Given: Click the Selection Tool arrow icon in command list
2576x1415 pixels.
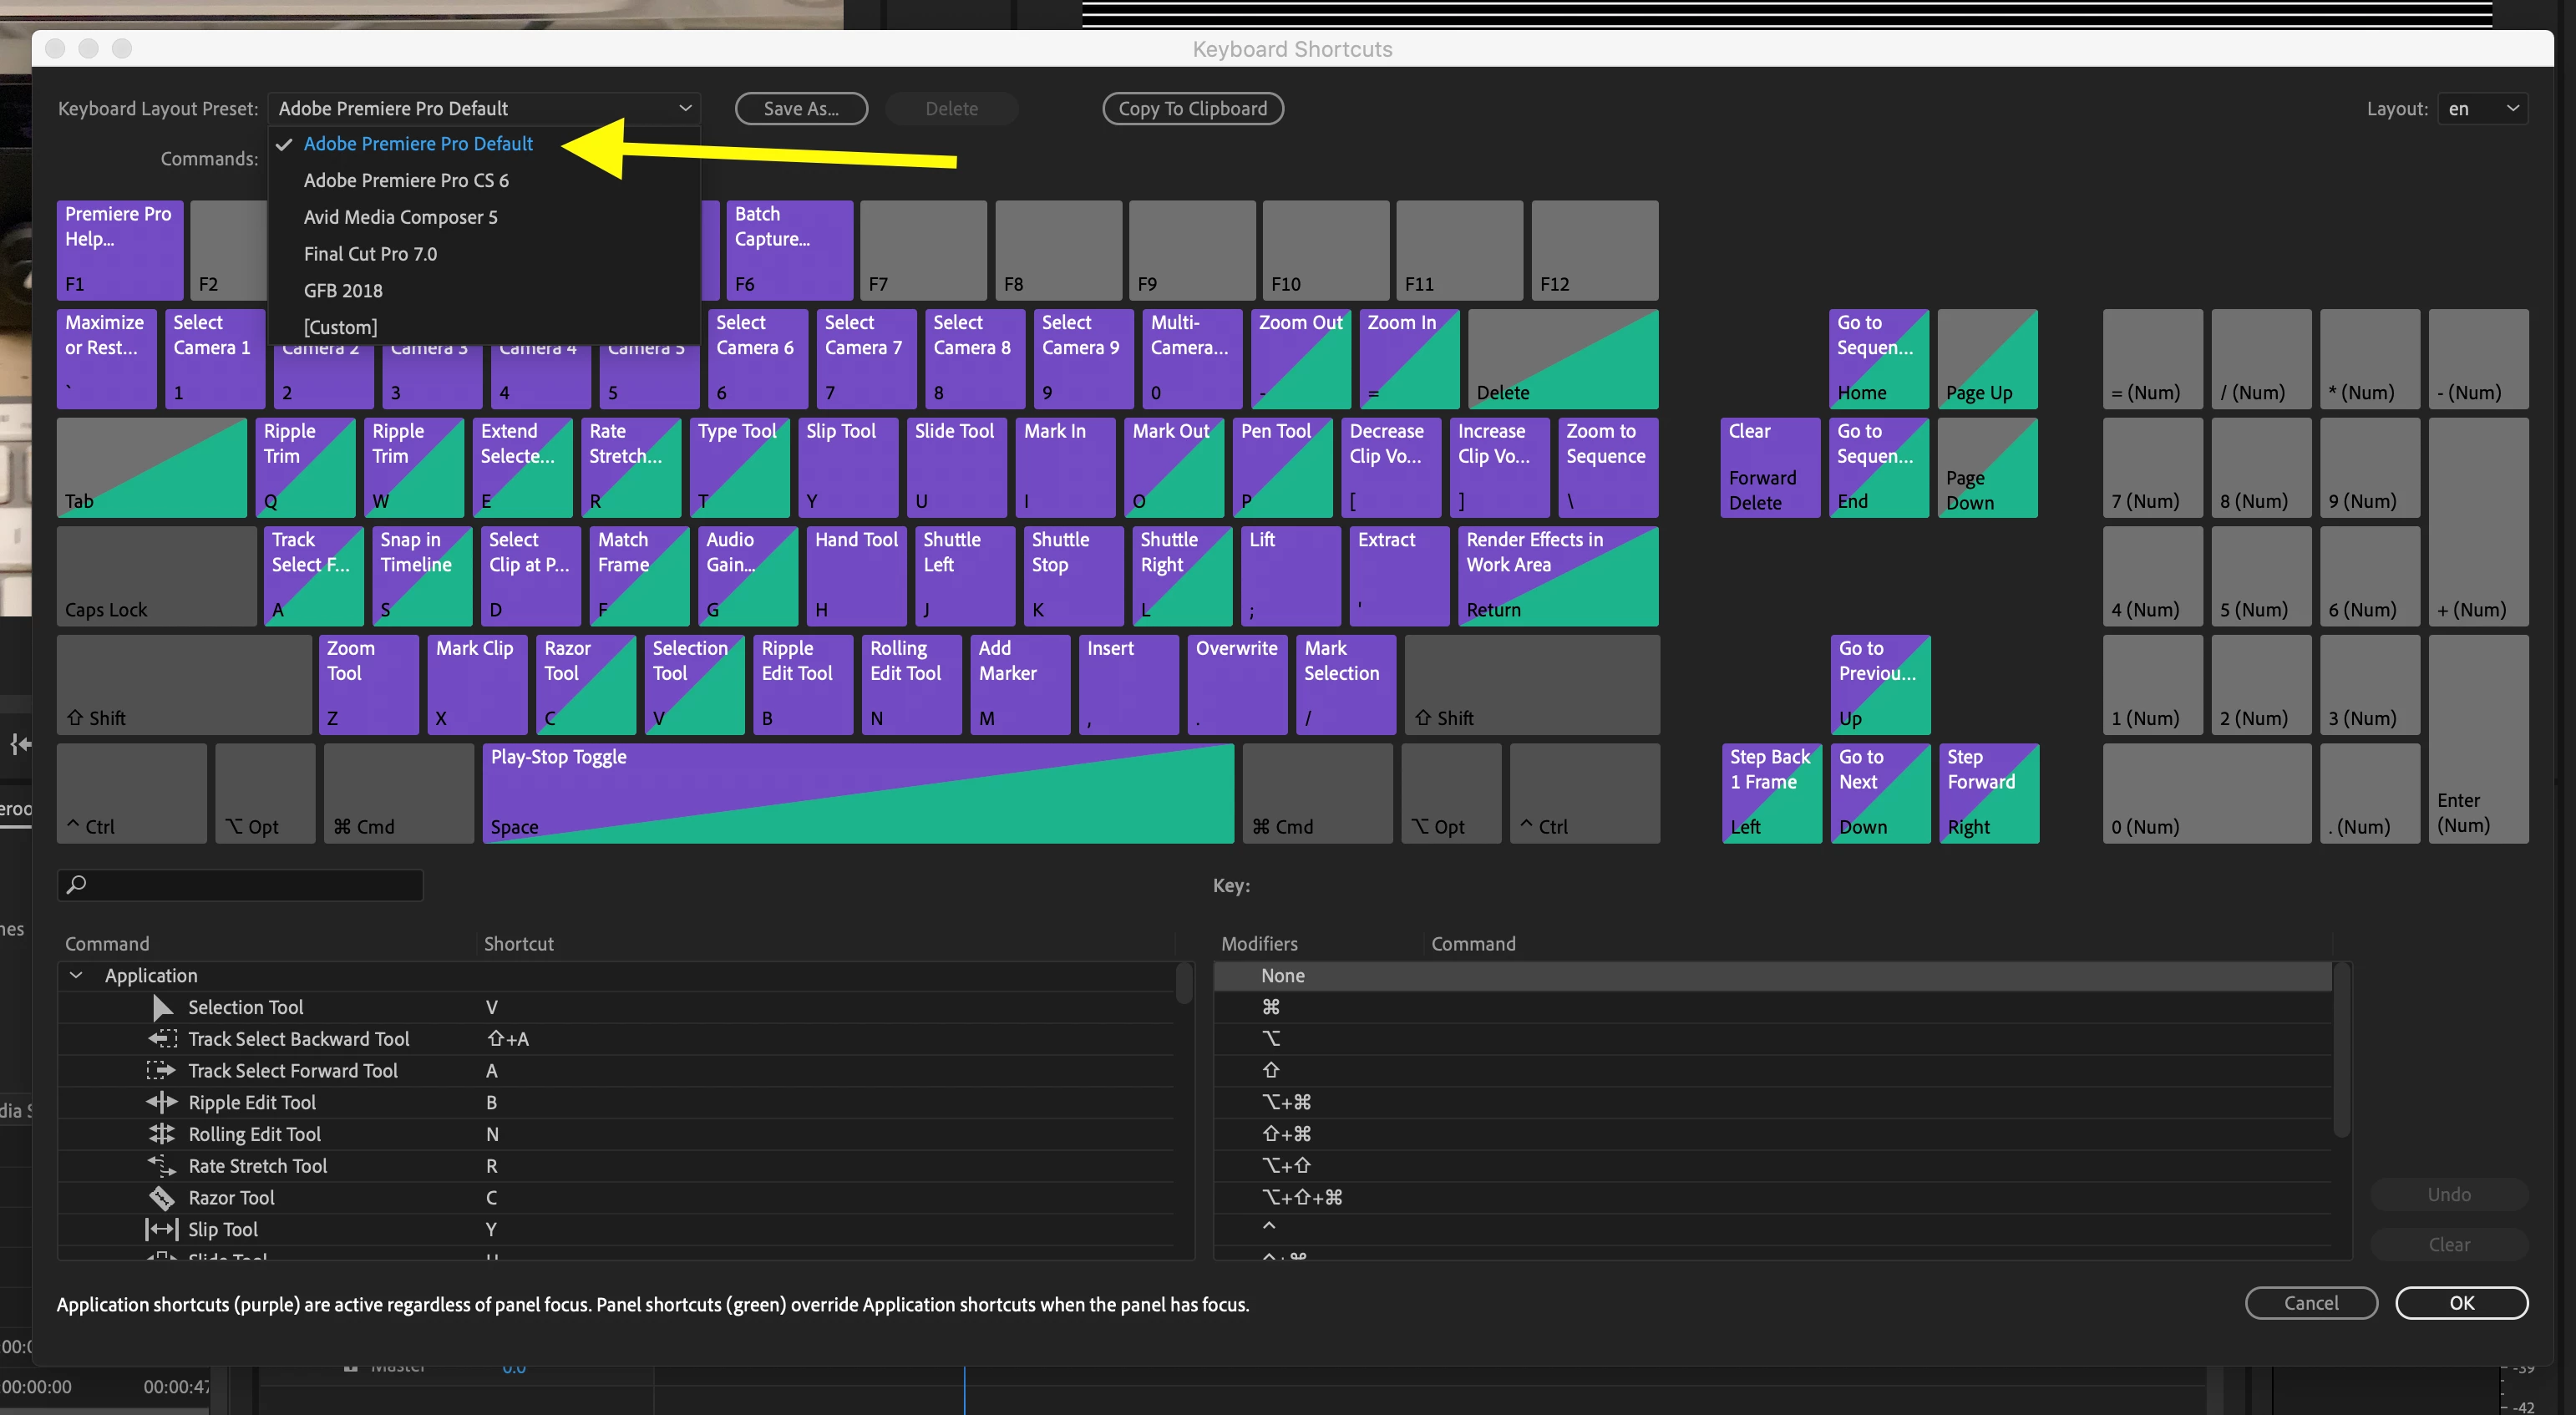Looking at the screenshot, I should [162, 1007].
